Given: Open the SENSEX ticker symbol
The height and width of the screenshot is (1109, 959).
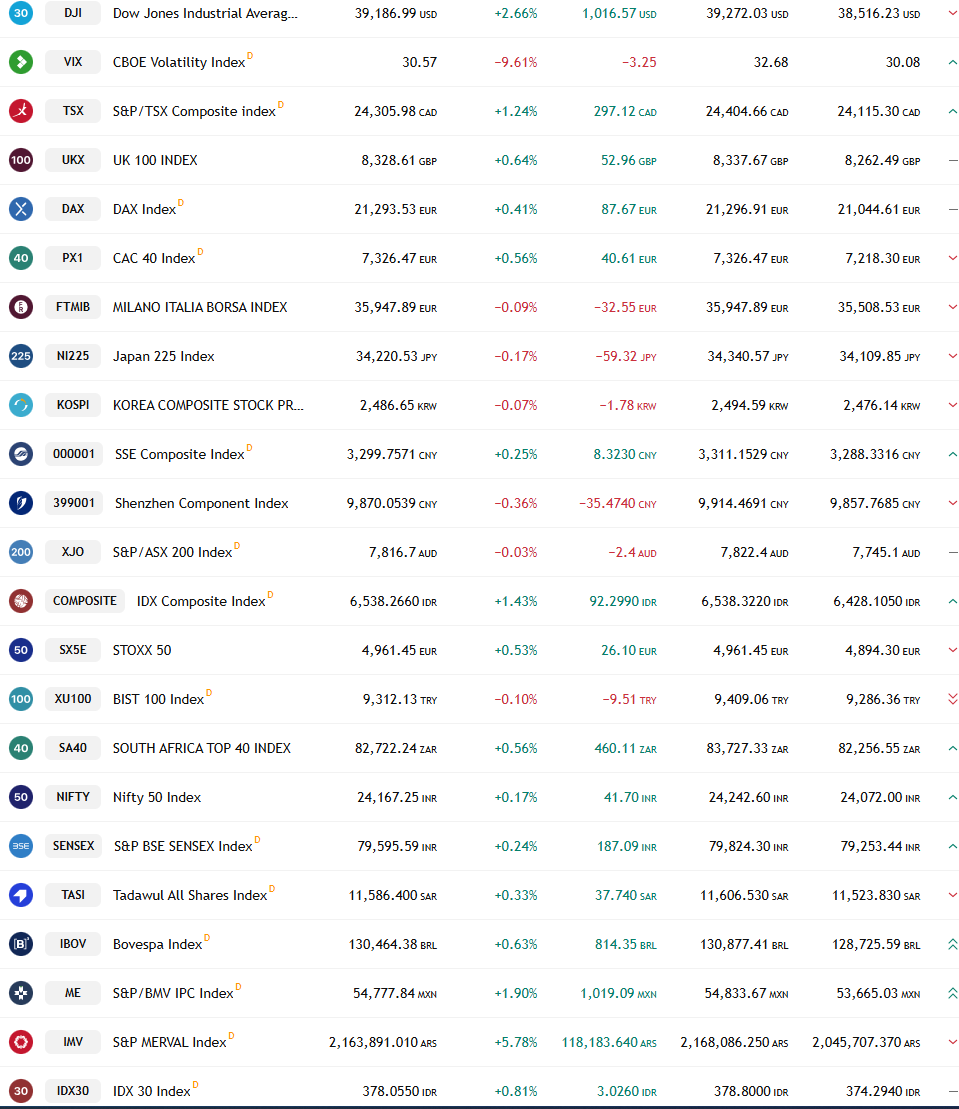Looking at the screenshot, I should click(74, 846).
